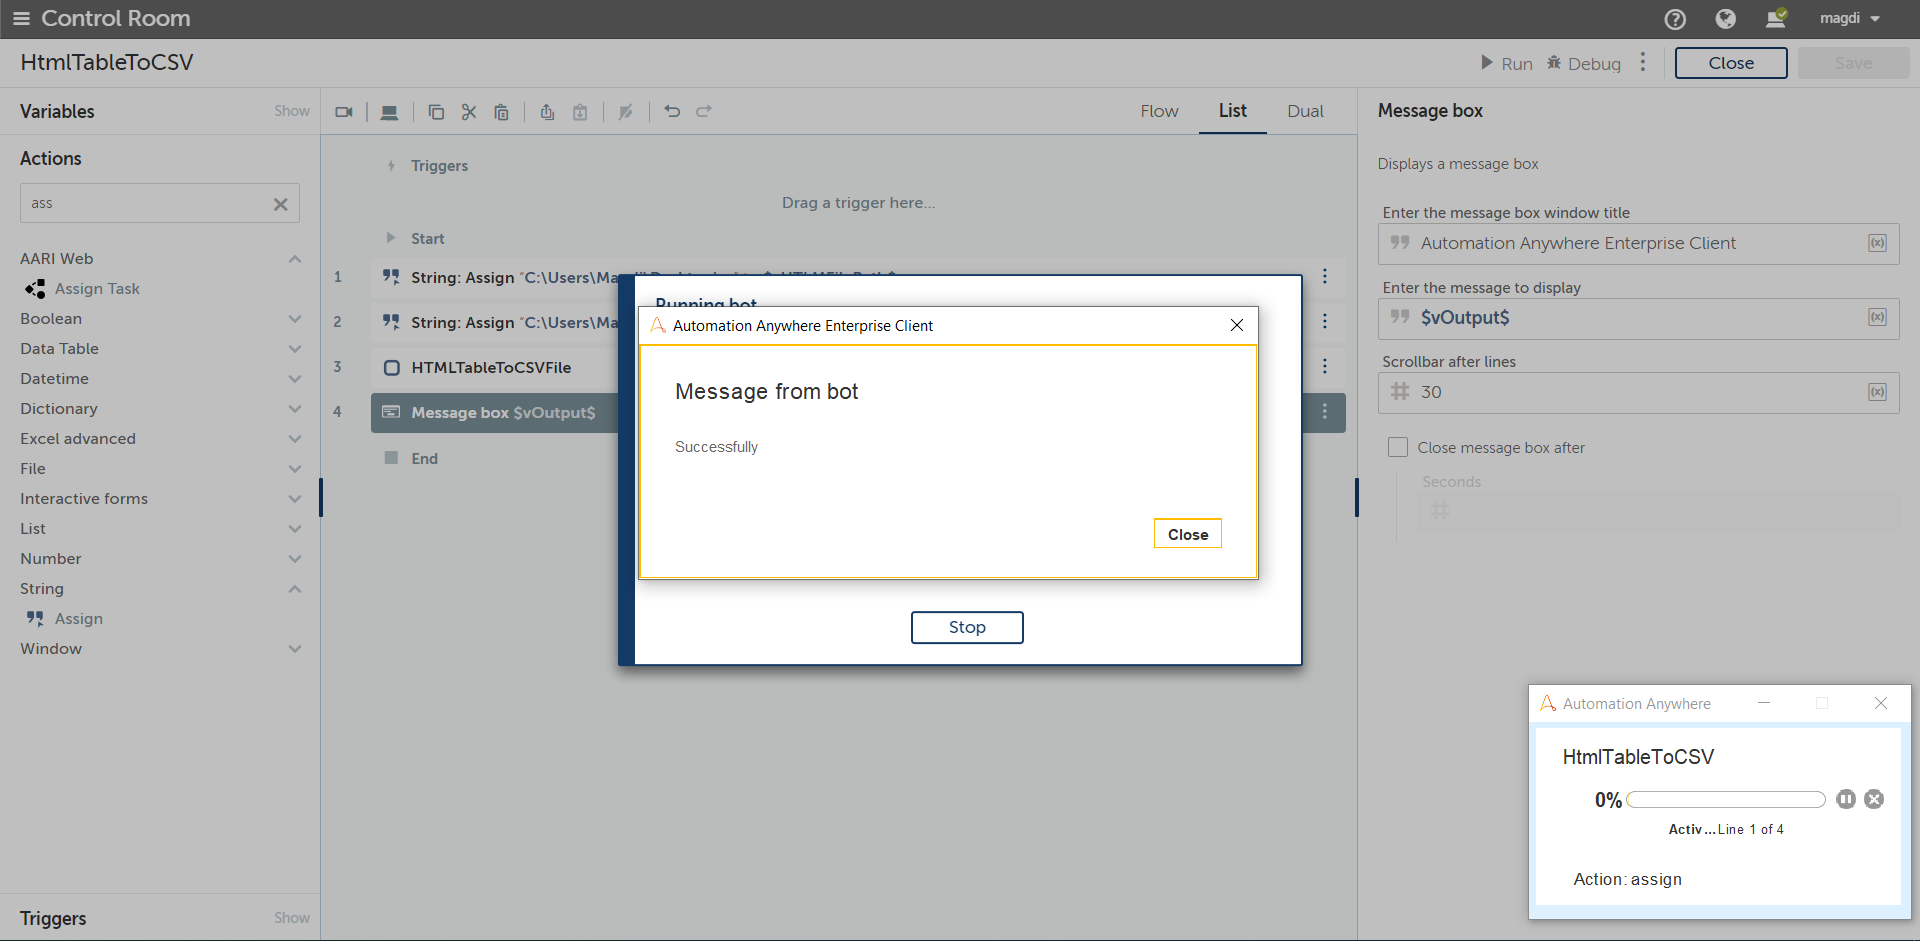Open the magdi user dropdown
The width and height of the screenshot is (1920, 941).
[1850, 19]
